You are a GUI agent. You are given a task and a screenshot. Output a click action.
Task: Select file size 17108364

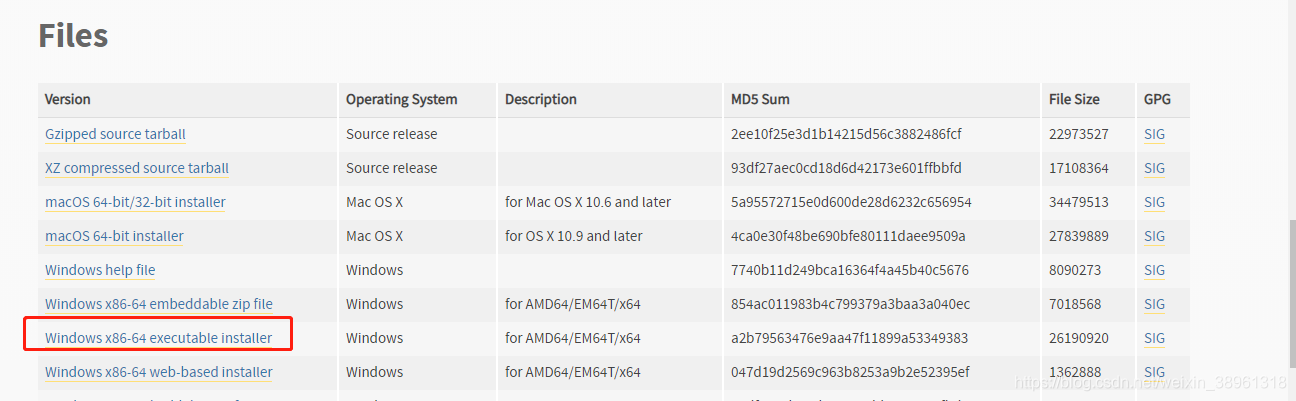[x=1079, y=168]
